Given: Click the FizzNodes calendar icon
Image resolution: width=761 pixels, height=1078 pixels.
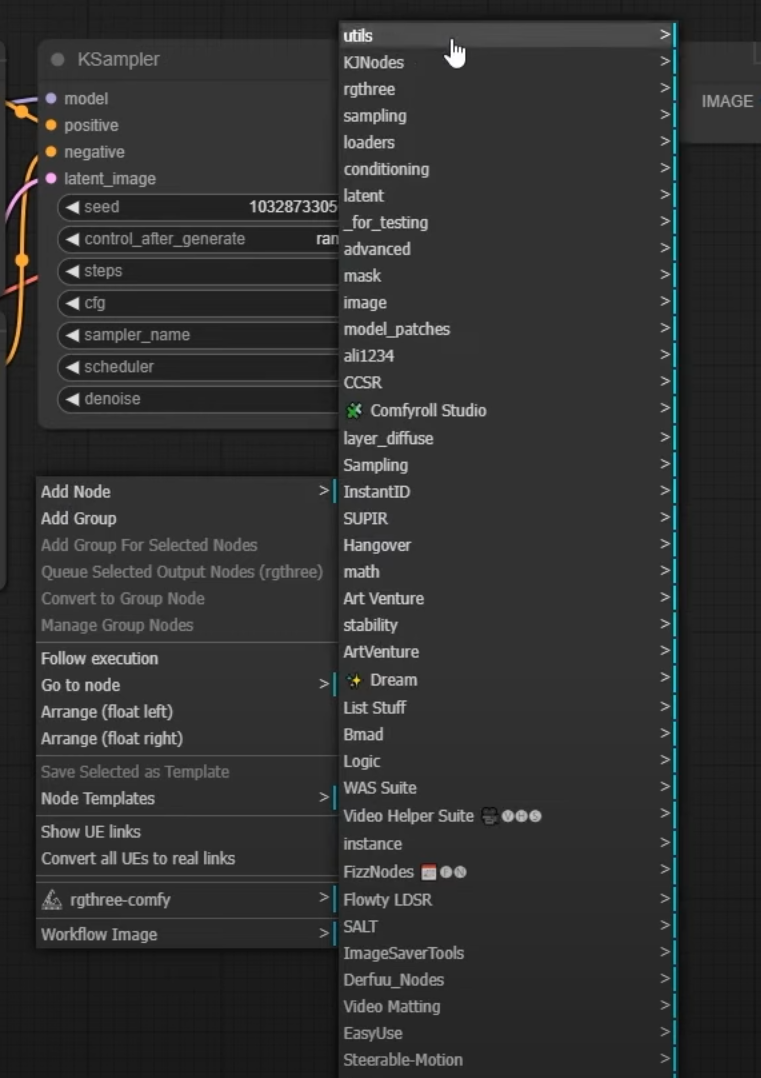Looking at the screenshot, I should coord(429,872).
